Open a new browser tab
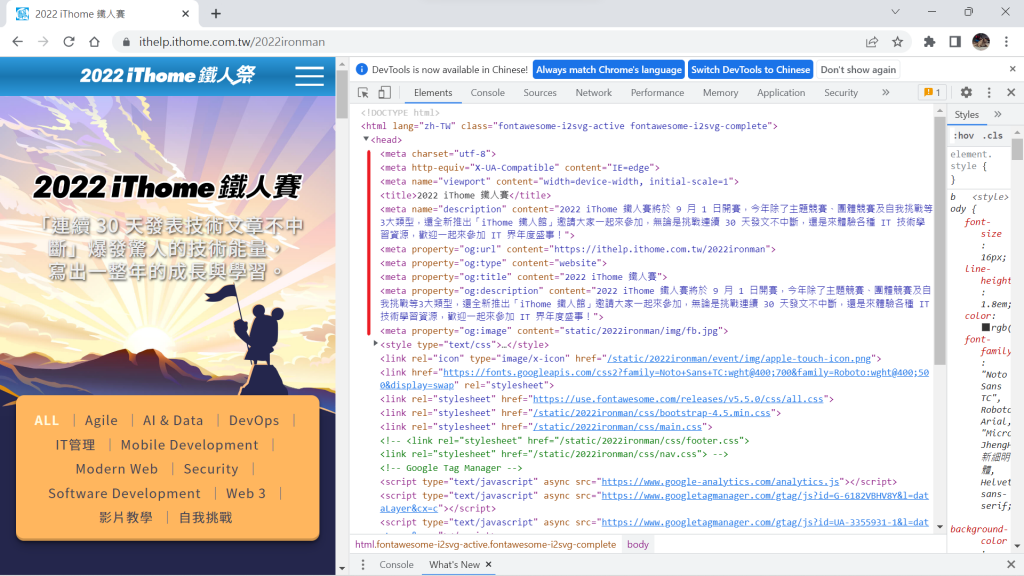The width and height of the screenshot is (1024, 576). pyautogui.click(x=216, y=13)
